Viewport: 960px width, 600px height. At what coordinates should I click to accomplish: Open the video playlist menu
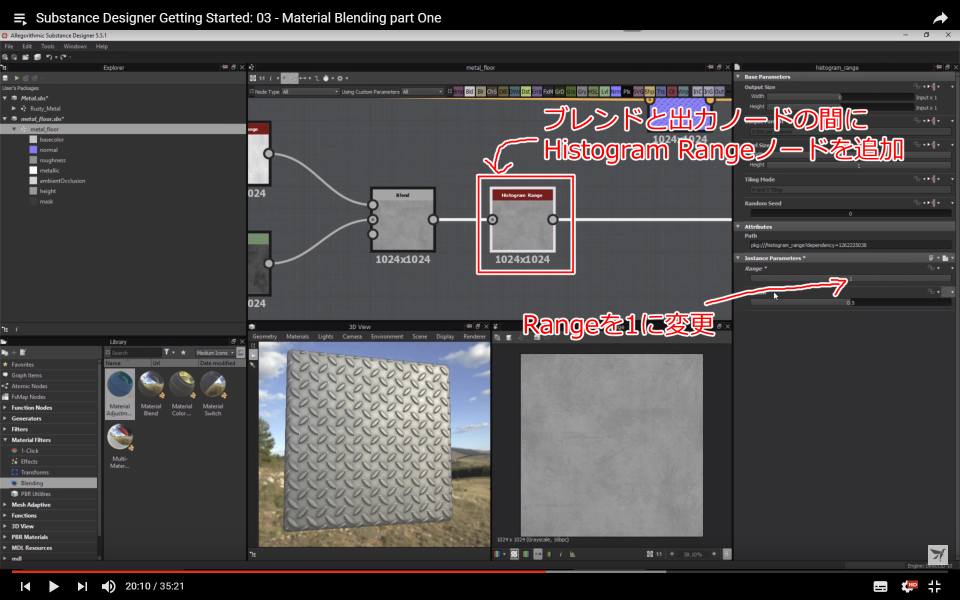[x=20, y=18]
